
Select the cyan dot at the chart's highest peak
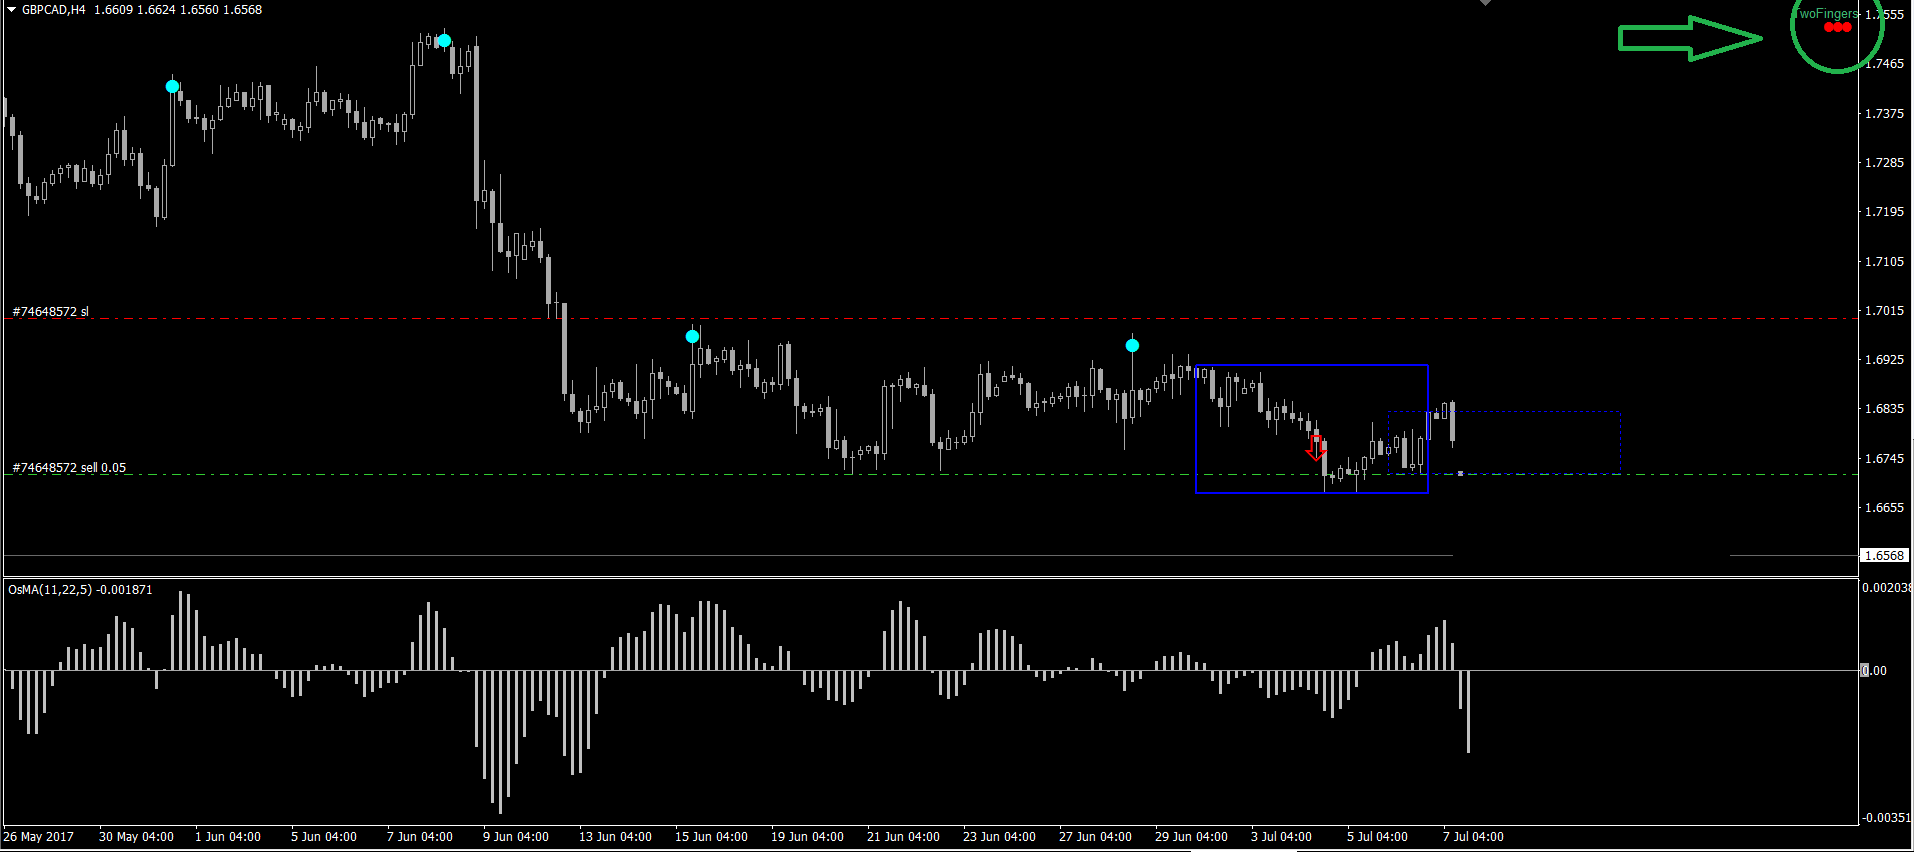click(x=444, y=41)
